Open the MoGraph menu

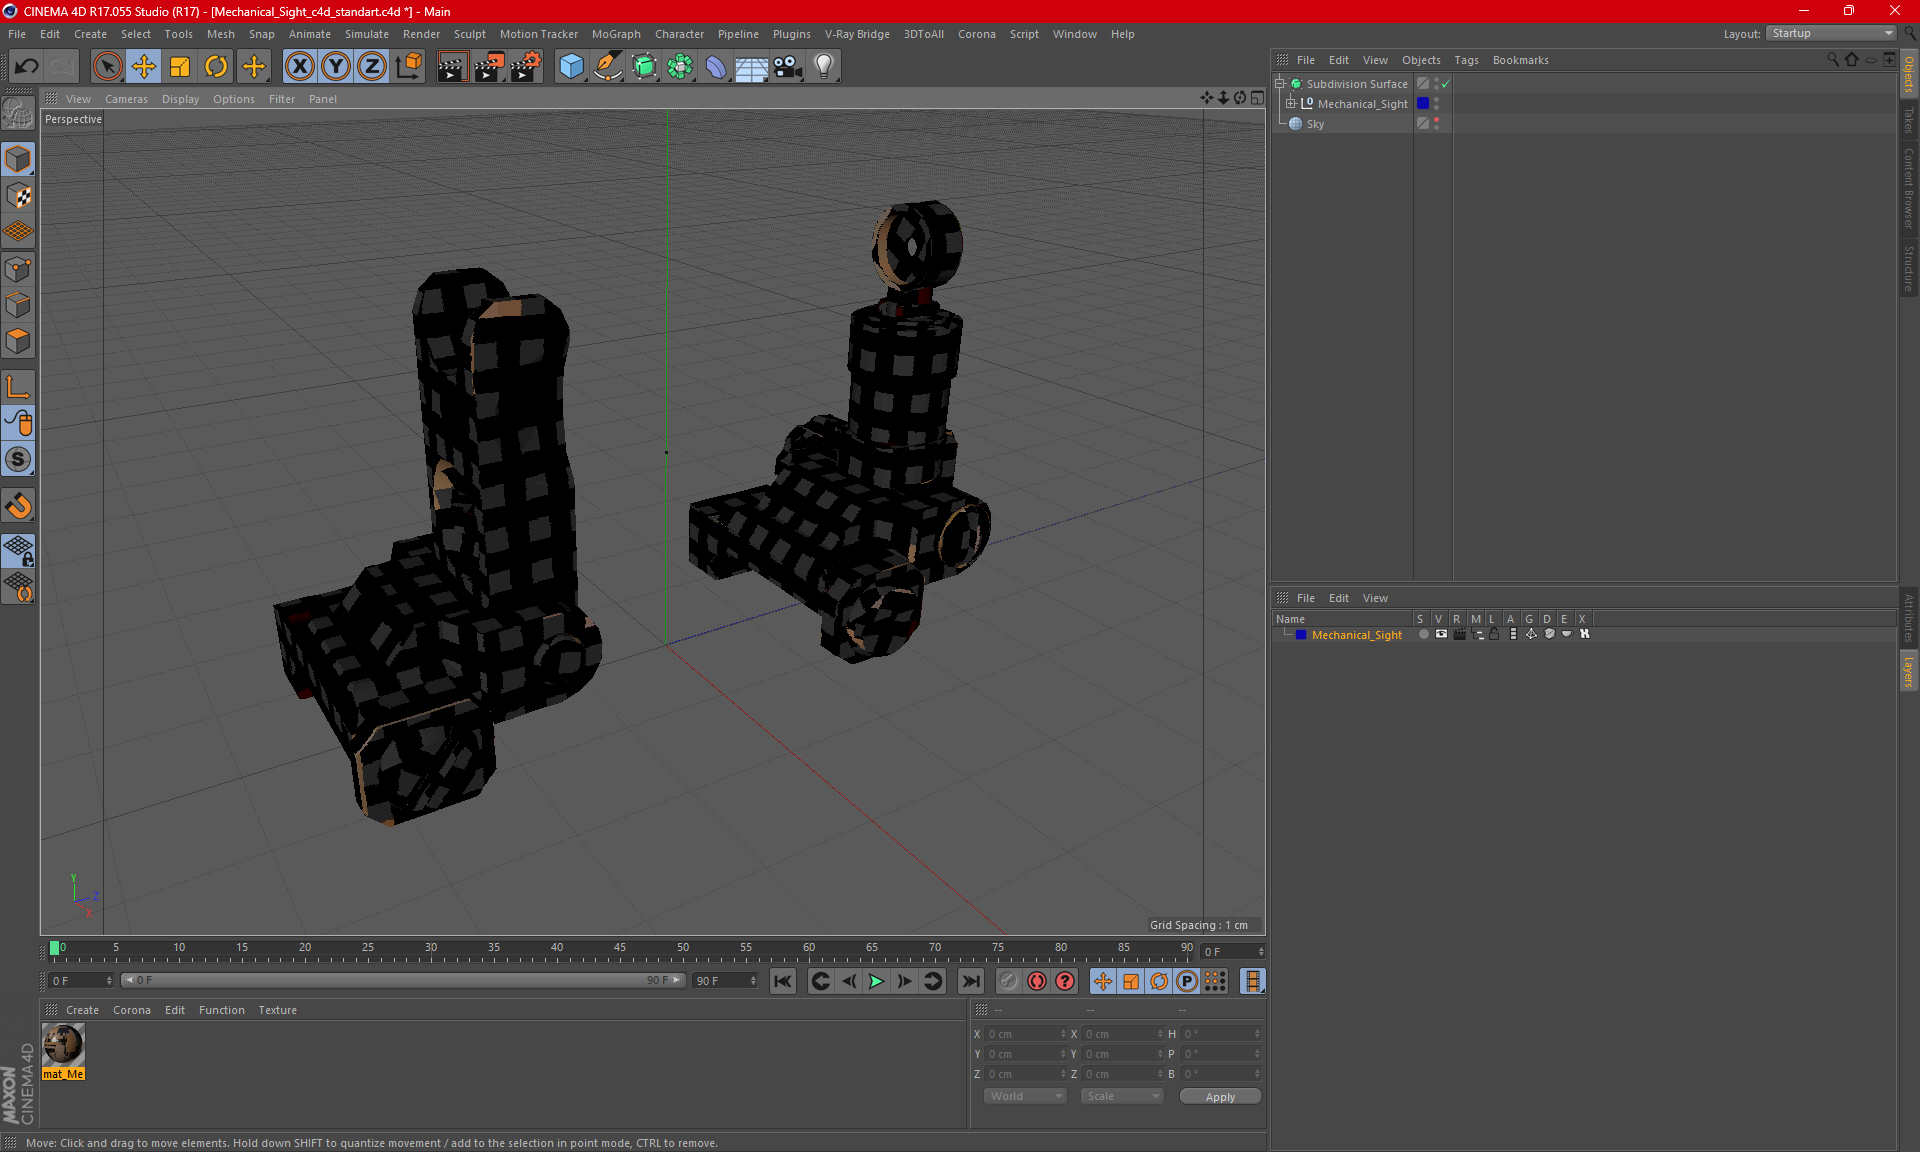tap(615, 34)
